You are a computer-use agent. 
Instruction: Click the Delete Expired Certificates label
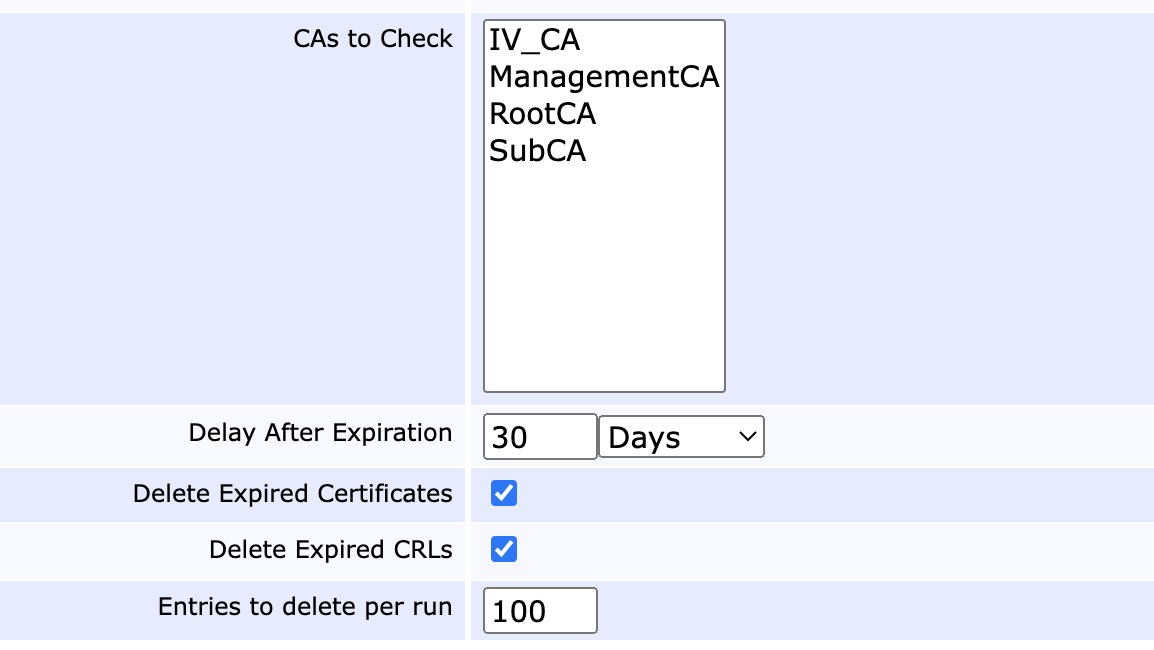point(292,493)
